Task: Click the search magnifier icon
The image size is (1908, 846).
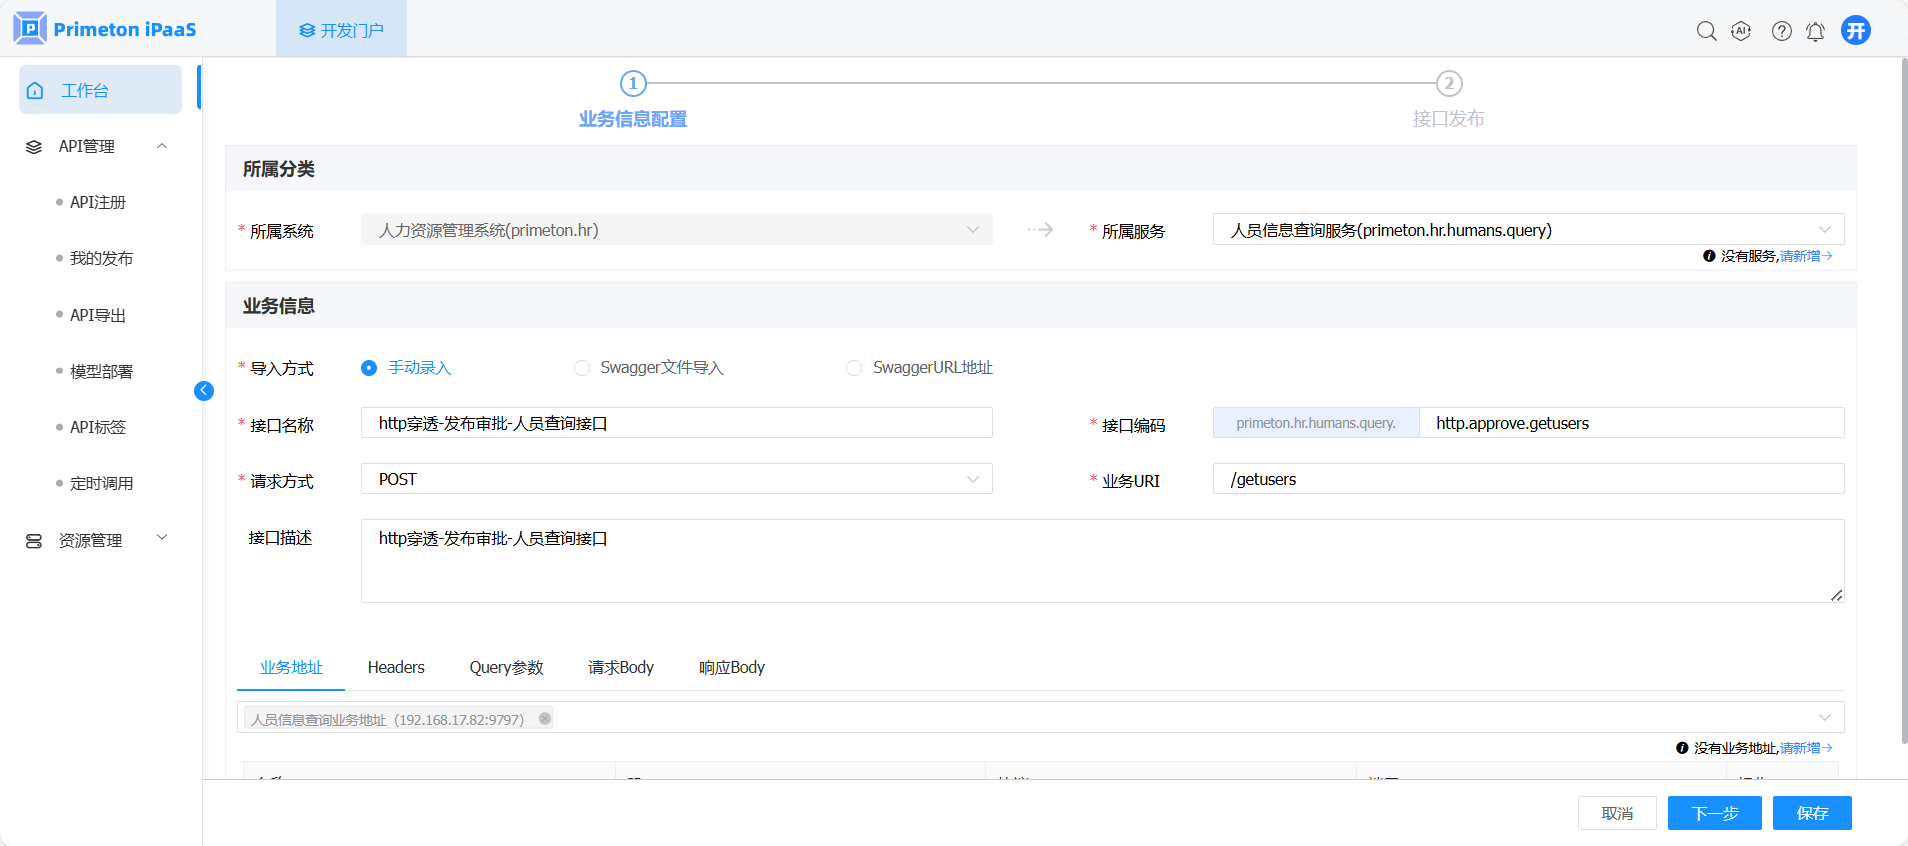Action: click(1706, 31)
